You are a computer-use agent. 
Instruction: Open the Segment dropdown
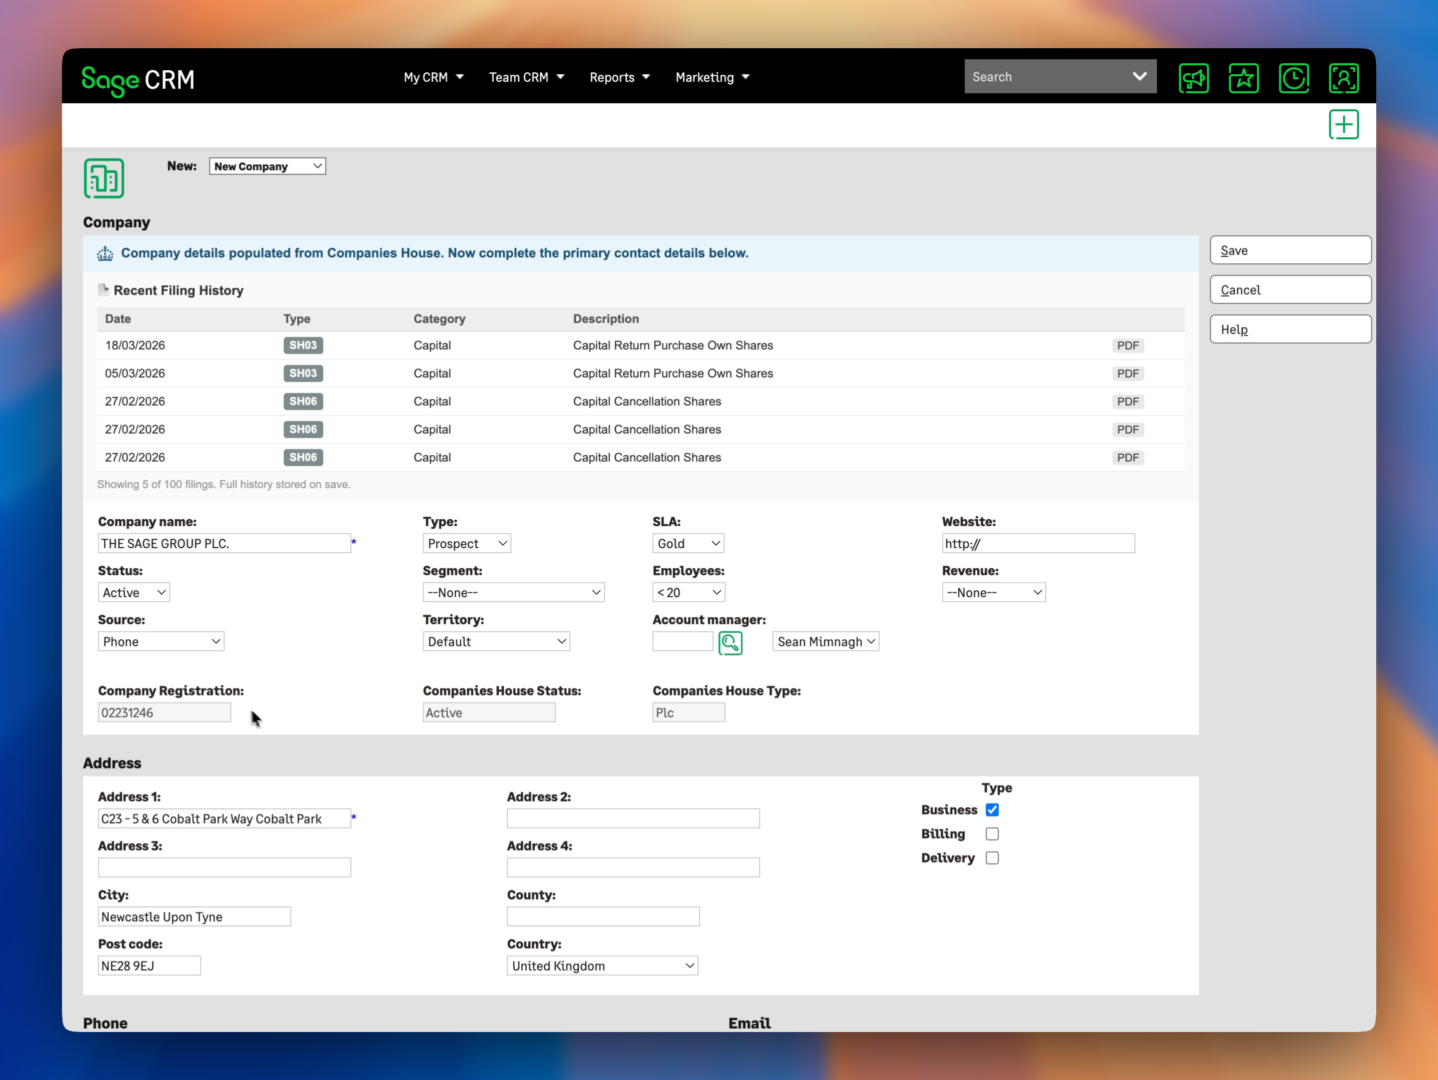[513, 592]
